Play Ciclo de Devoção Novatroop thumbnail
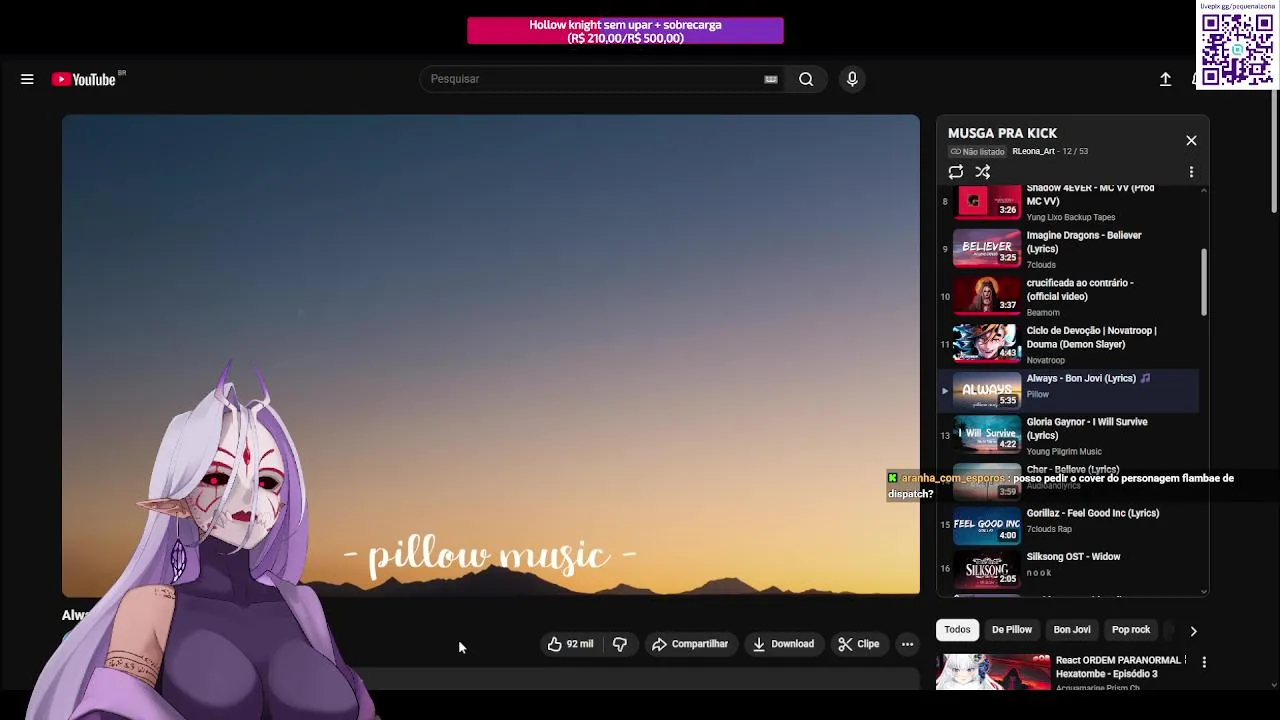The image size is (1280, 720). point(986,343)
